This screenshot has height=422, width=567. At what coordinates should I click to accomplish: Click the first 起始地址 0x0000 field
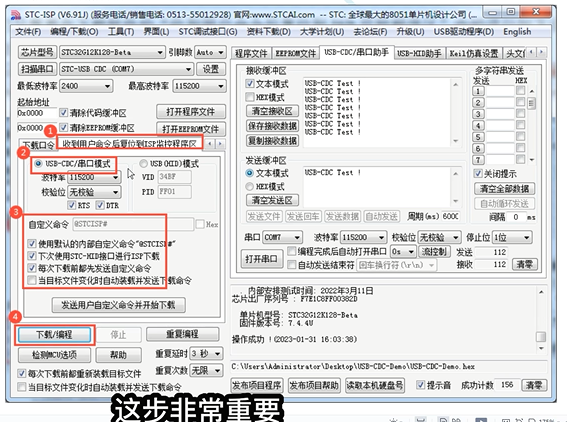[37, 113]
